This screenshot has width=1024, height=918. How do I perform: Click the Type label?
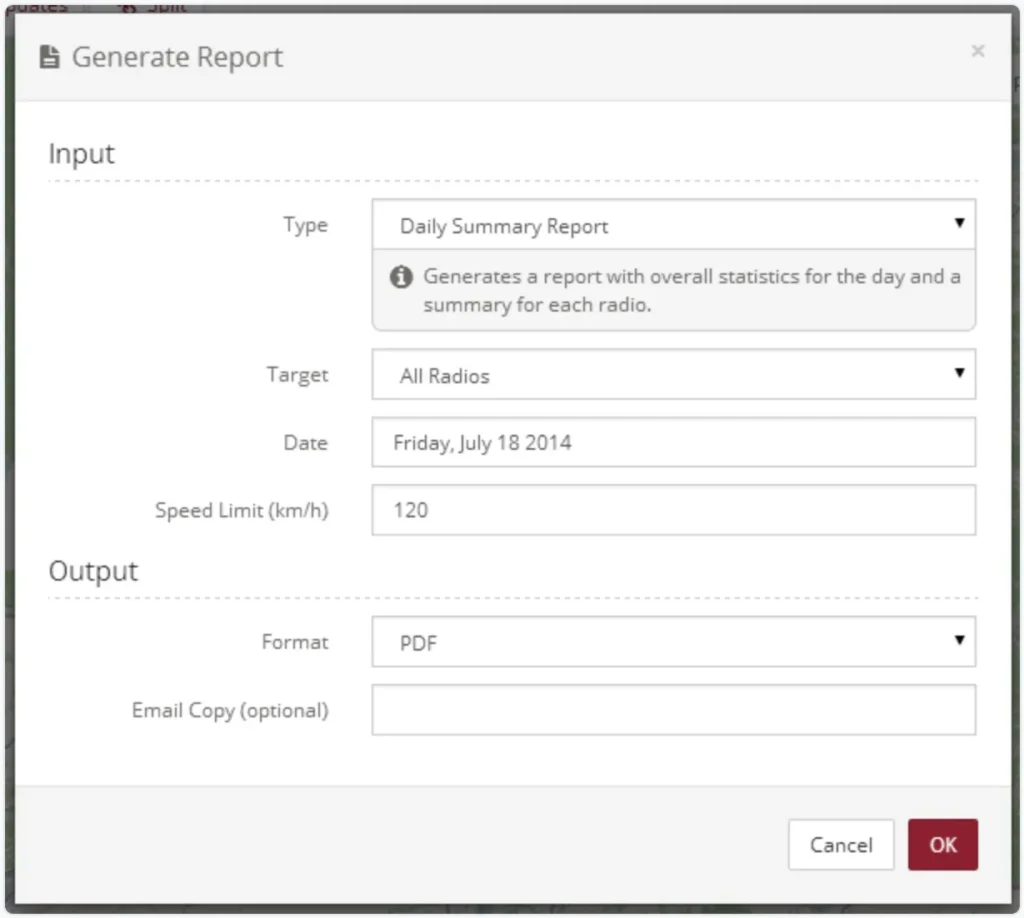306,225
